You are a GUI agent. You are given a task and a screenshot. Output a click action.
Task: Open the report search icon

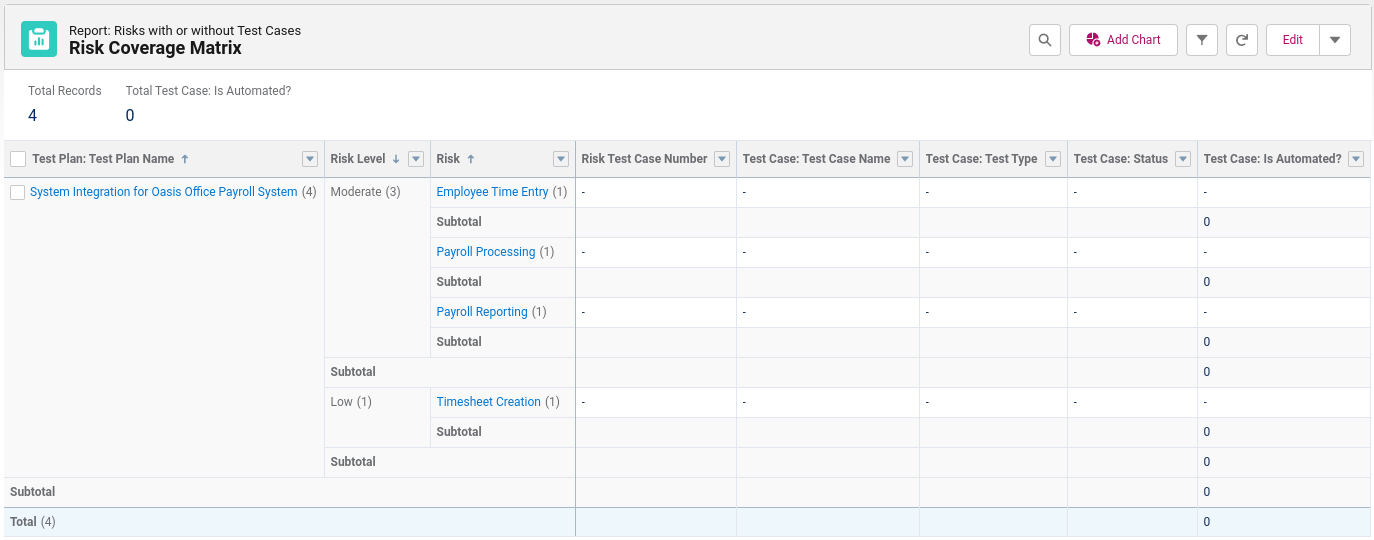point(1044,40)
